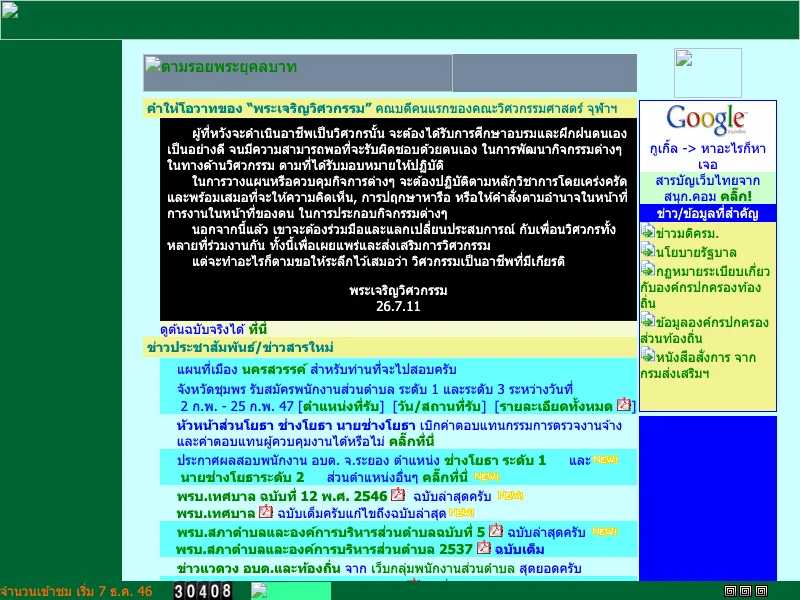Click the arrow icon beside ข่าวมติครม.
The height and width of the screenshot is (600, 800).
tap(648, 231)
